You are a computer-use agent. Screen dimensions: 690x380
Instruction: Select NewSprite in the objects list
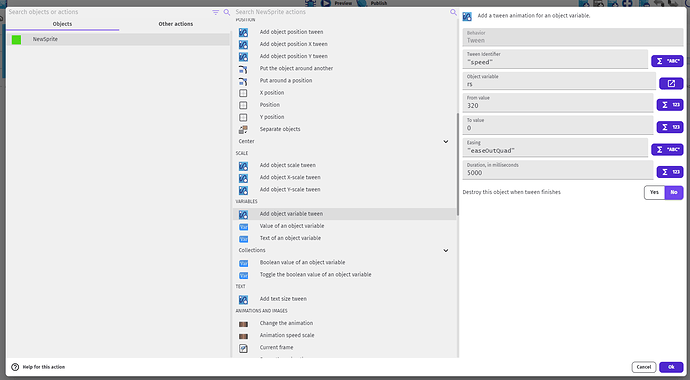(119, 40)
